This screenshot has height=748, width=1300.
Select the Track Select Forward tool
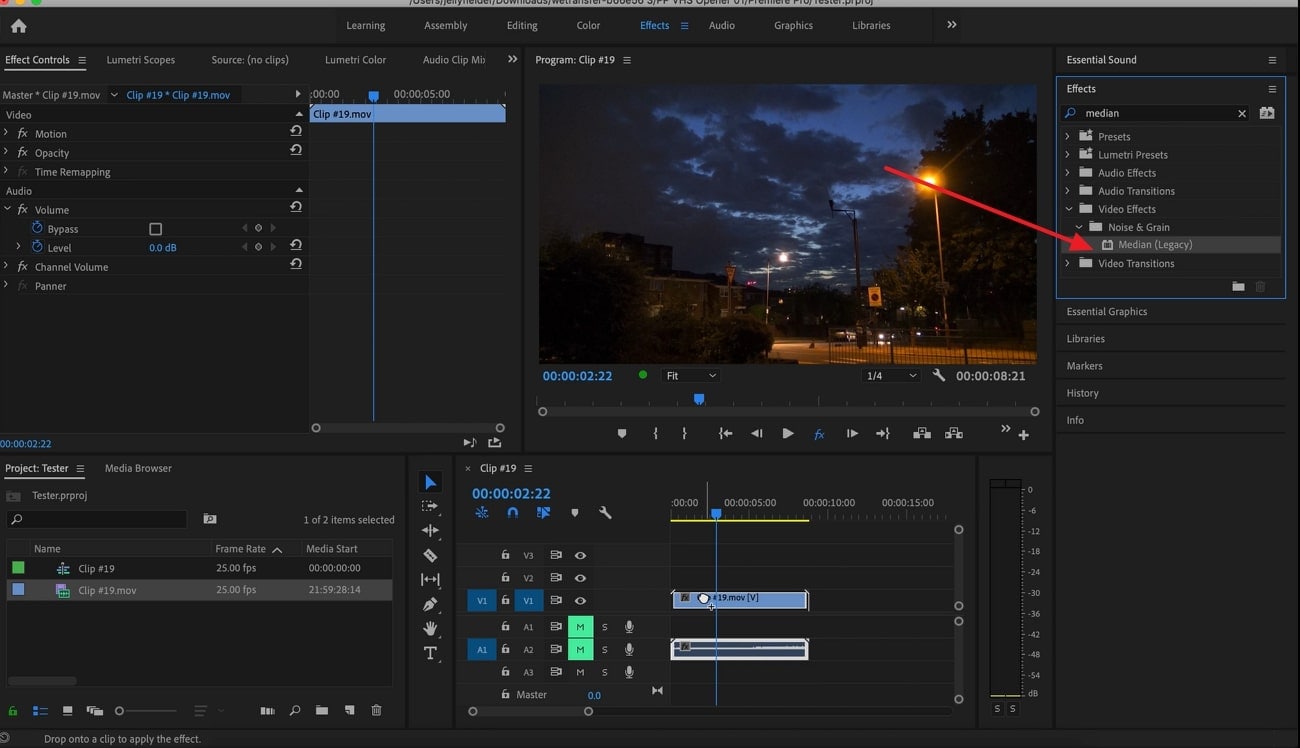[431, 507]
